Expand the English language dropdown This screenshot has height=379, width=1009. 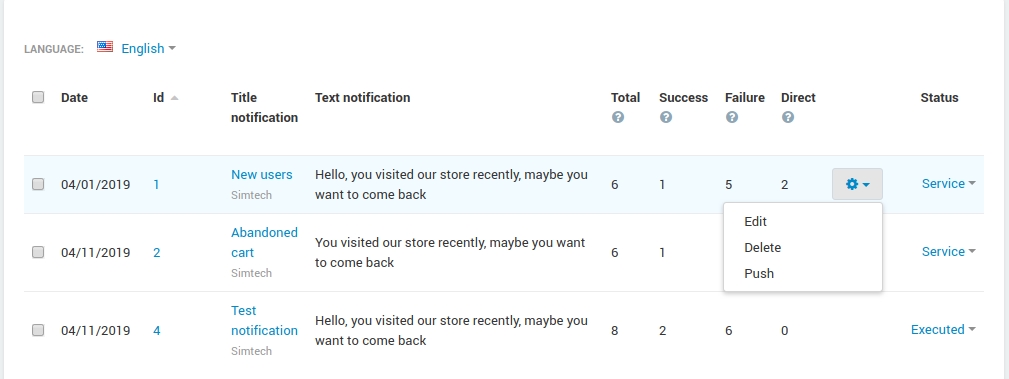coord(149,48)
